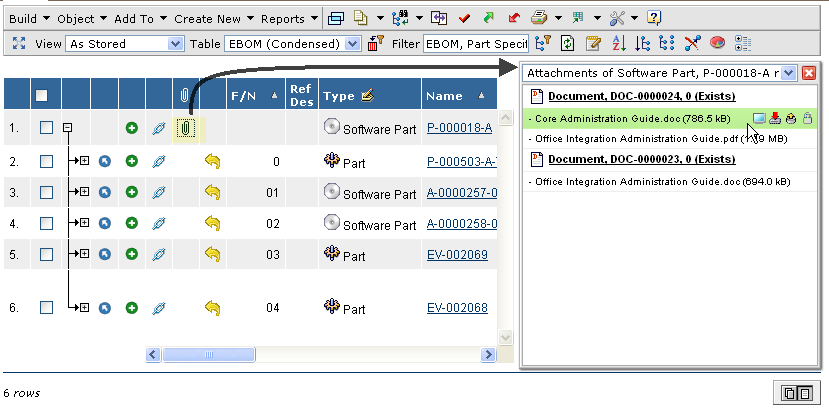Click the red checkmark toolbar icon
Screen dimensions: 829x411
(x=465, y=18)
